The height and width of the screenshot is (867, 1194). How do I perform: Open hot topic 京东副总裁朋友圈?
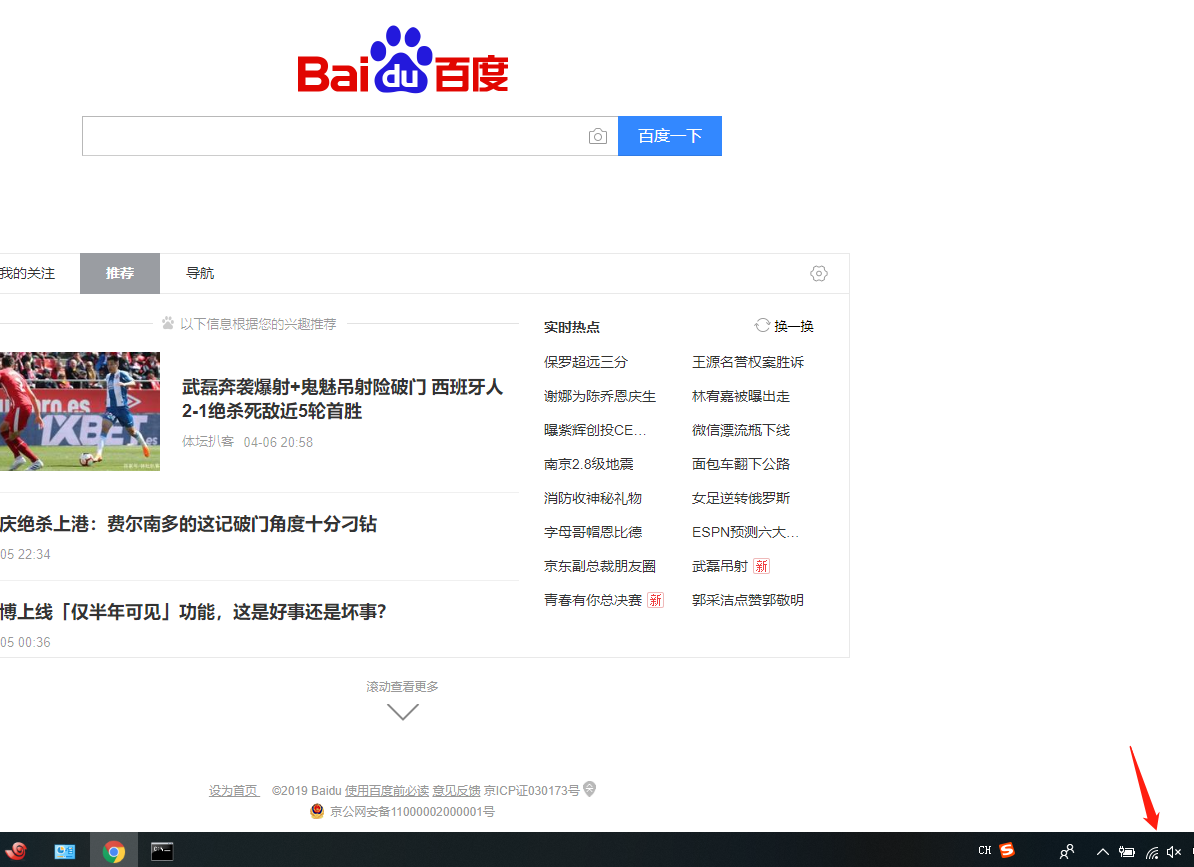point(600,566)
